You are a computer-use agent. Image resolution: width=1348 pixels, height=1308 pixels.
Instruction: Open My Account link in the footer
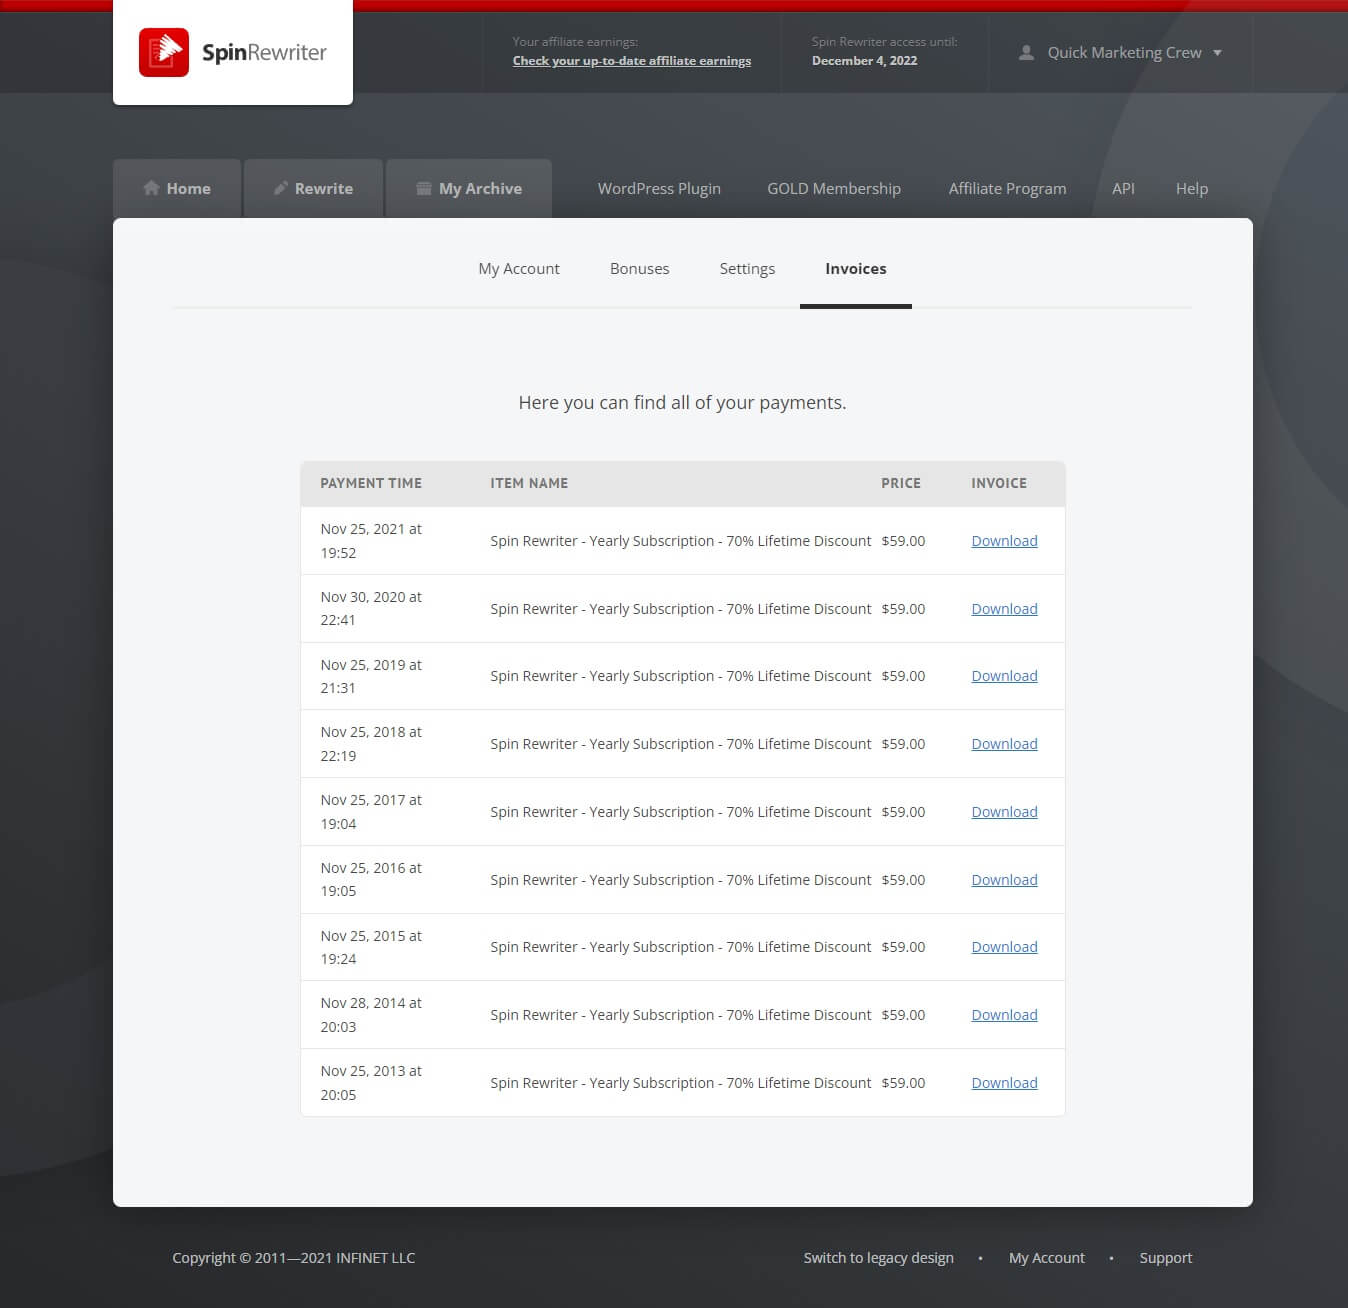1046,1258
